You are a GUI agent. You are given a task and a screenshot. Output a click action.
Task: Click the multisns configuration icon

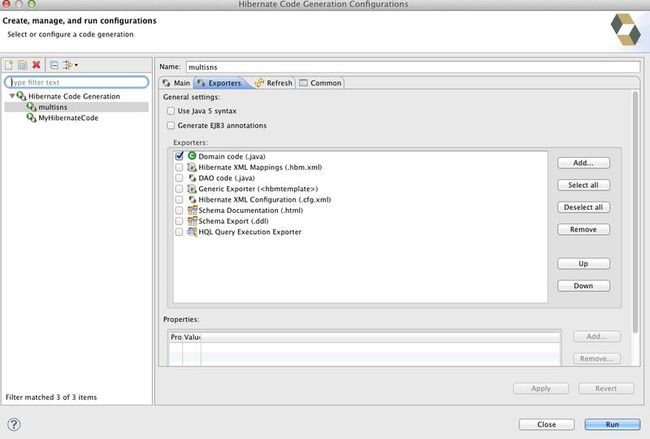coord(32,107)
